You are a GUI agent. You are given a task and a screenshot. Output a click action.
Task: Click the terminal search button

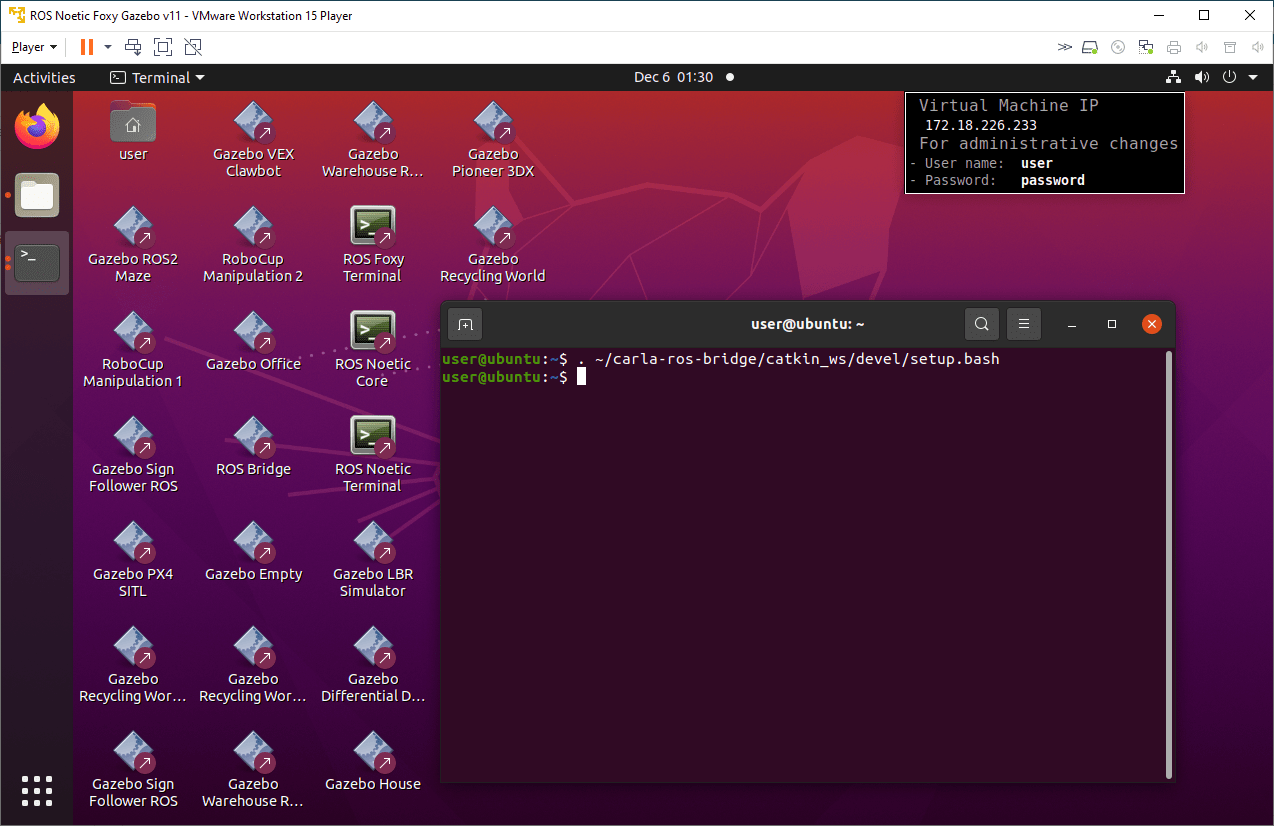[x=982, y=324]
